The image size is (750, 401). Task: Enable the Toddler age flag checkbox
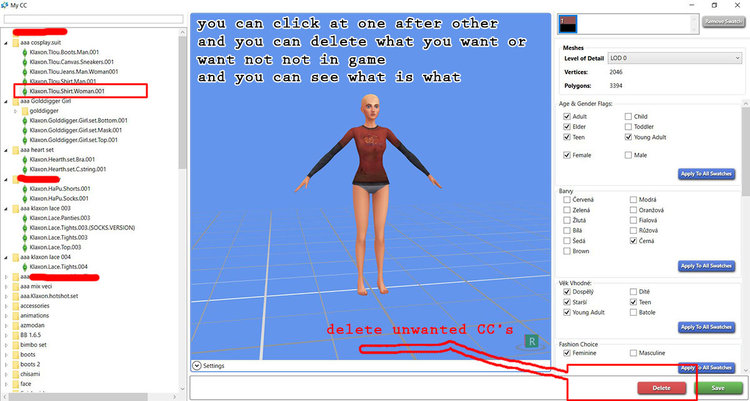coord(628,127)
